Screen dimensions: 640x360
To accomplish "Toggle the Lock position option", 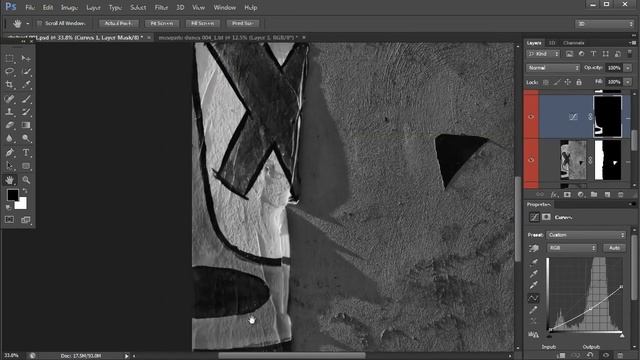I will tap(568, 82).
